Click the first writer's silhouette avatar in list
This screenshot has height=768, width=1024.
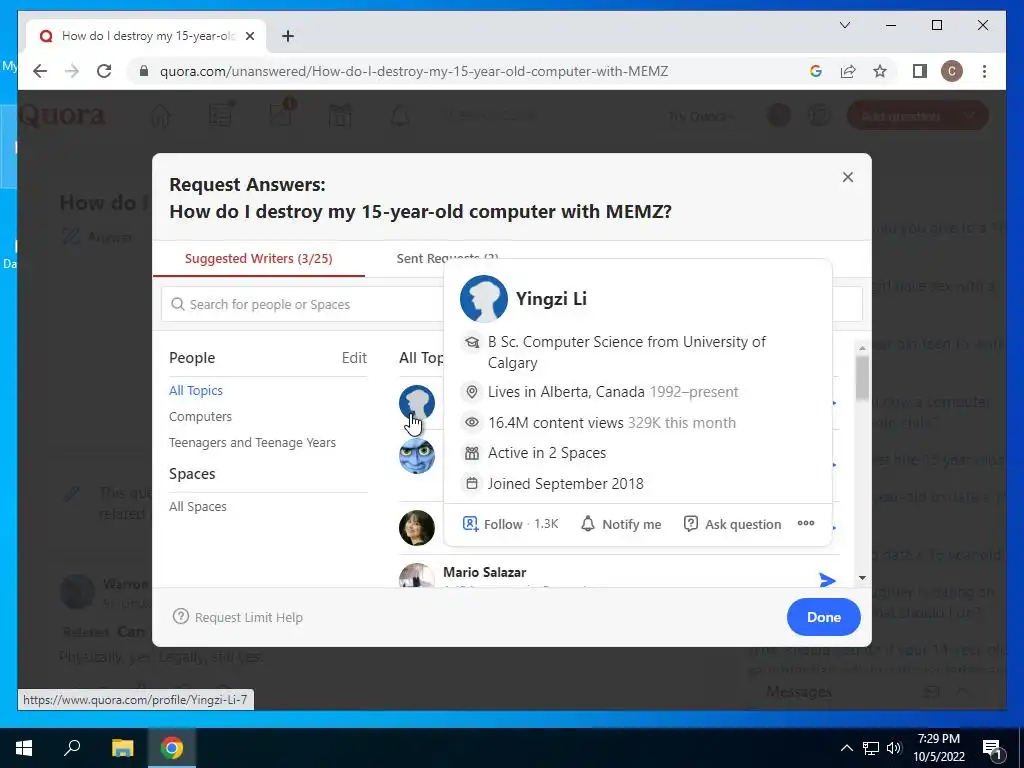(417, 402)
